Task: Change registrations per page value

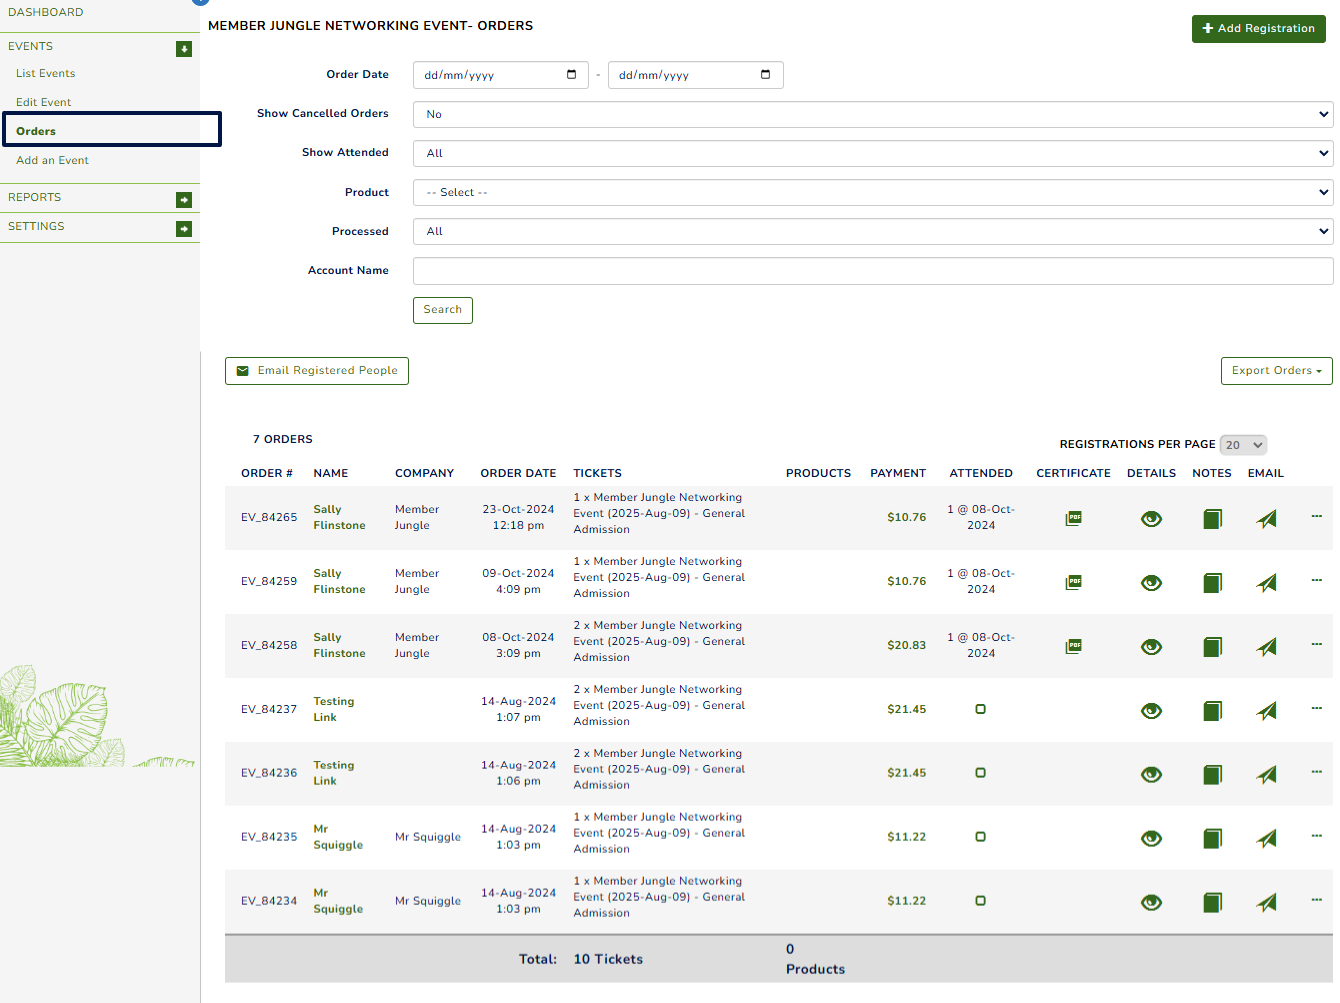Action: pyautogui.click(x=1242, y=444)
